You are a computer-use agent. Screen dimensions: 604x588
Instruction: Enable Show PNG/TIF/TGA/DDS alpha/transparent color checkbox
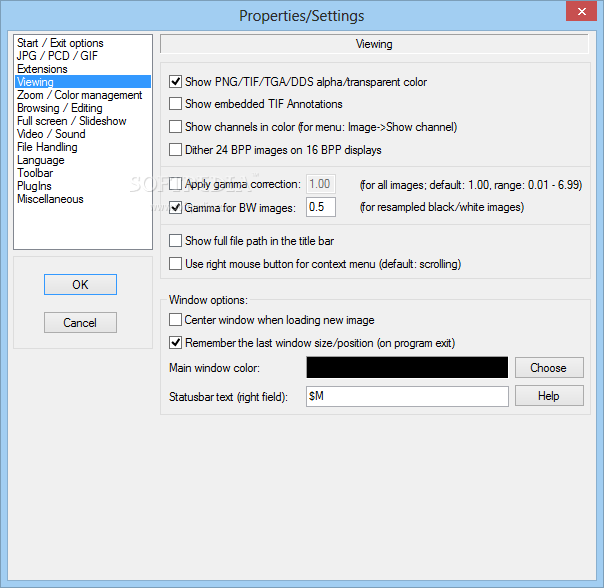point(175,82)
